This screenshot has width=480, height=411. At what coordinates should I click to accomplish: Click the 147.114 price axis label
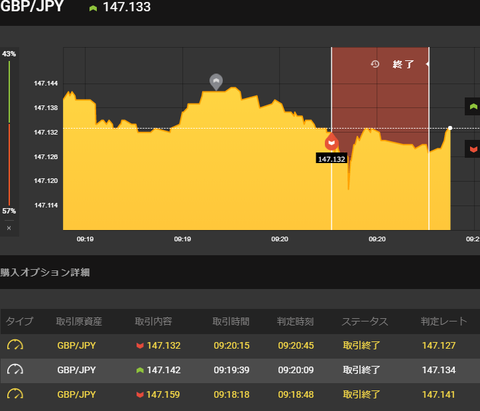point(46,205)
